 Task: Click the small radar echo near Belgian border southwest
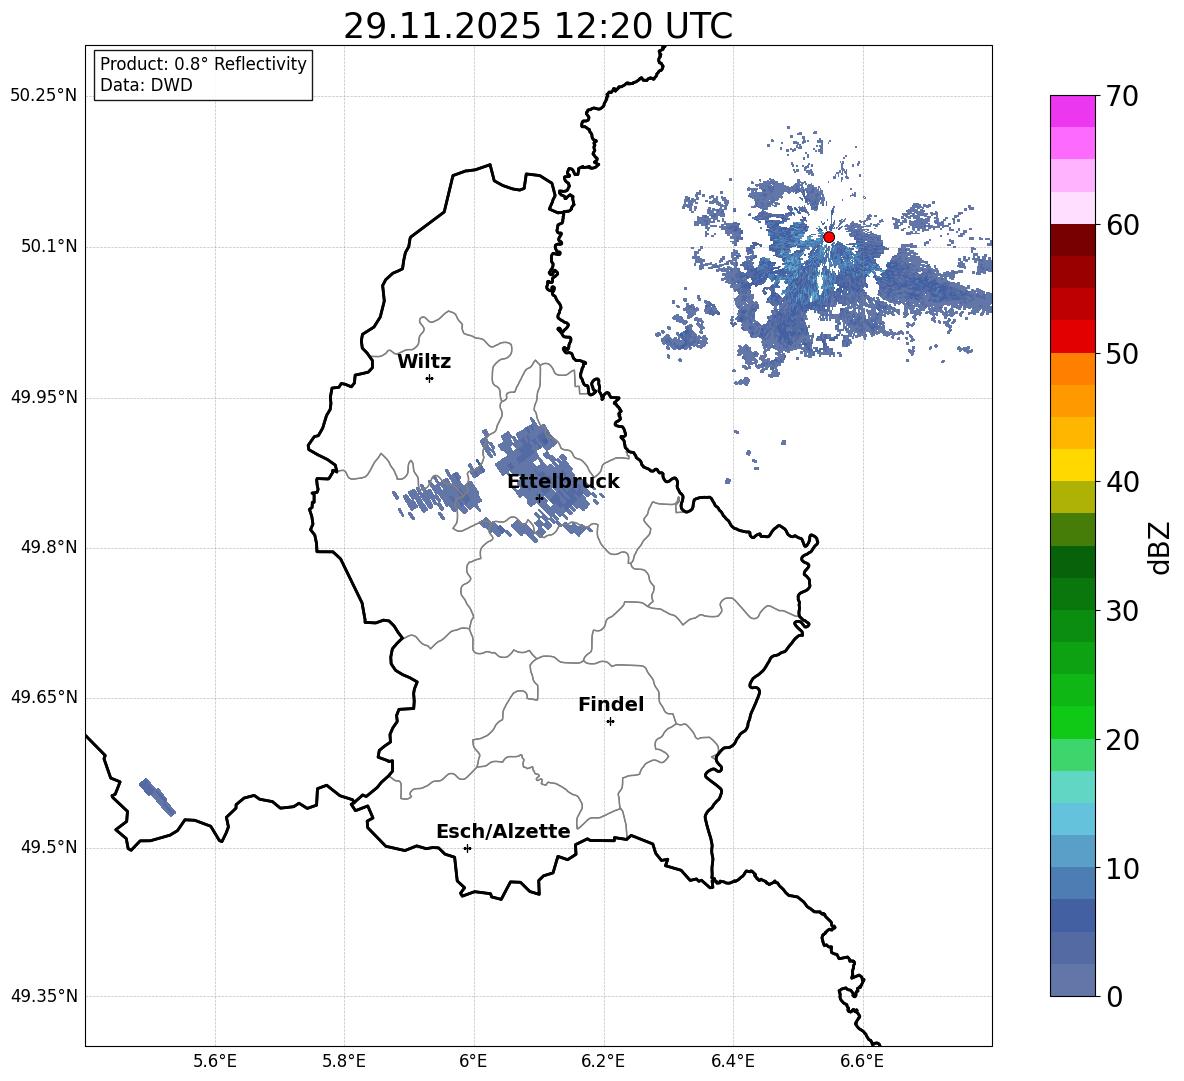tap(158, 797)
